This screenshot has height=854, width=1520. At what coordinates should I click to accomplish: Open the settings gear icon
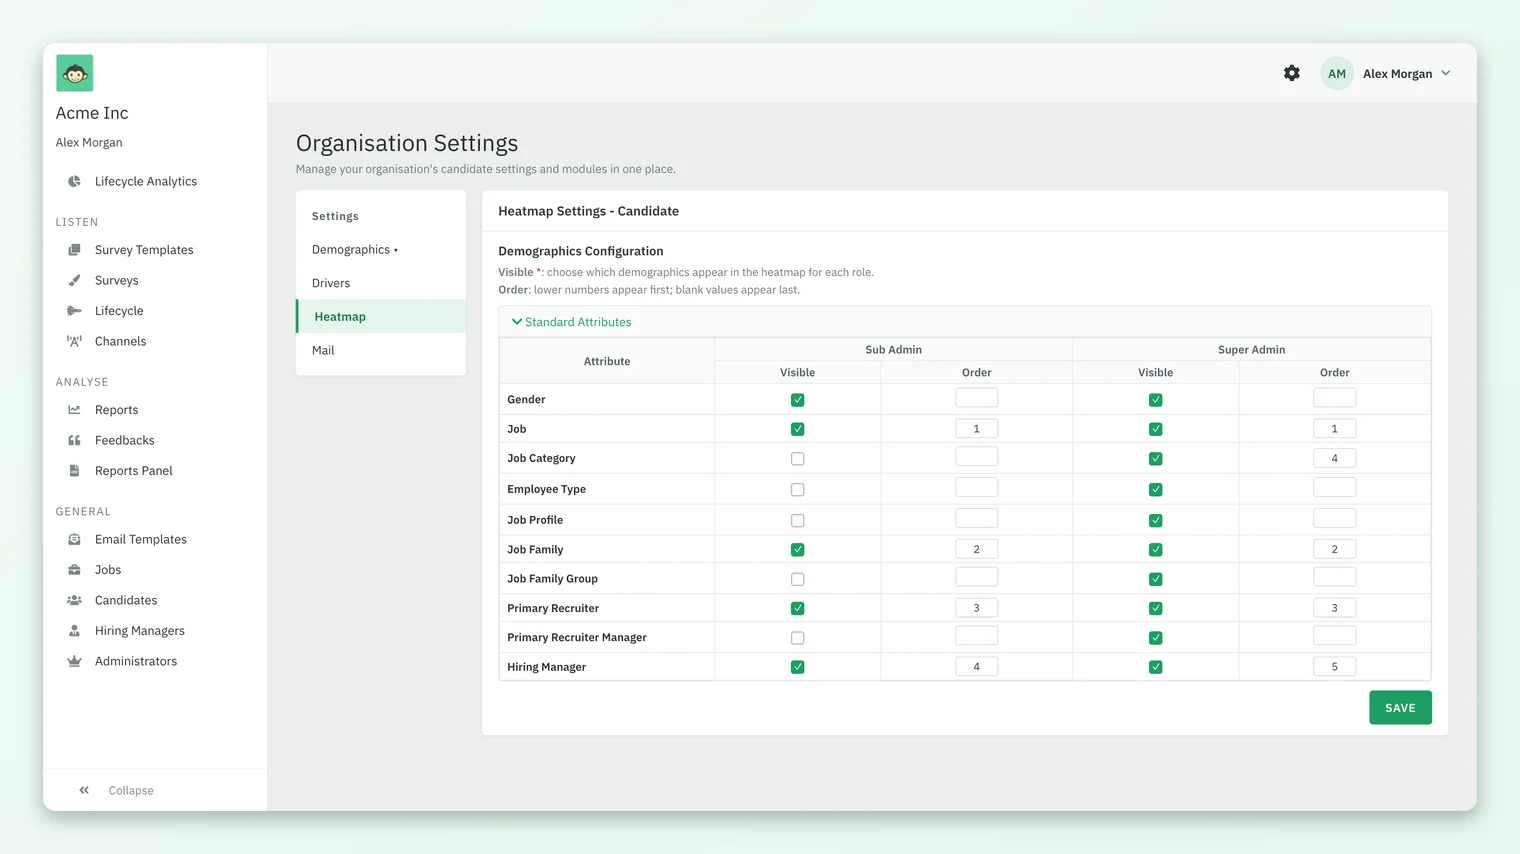coord(1292,73)
